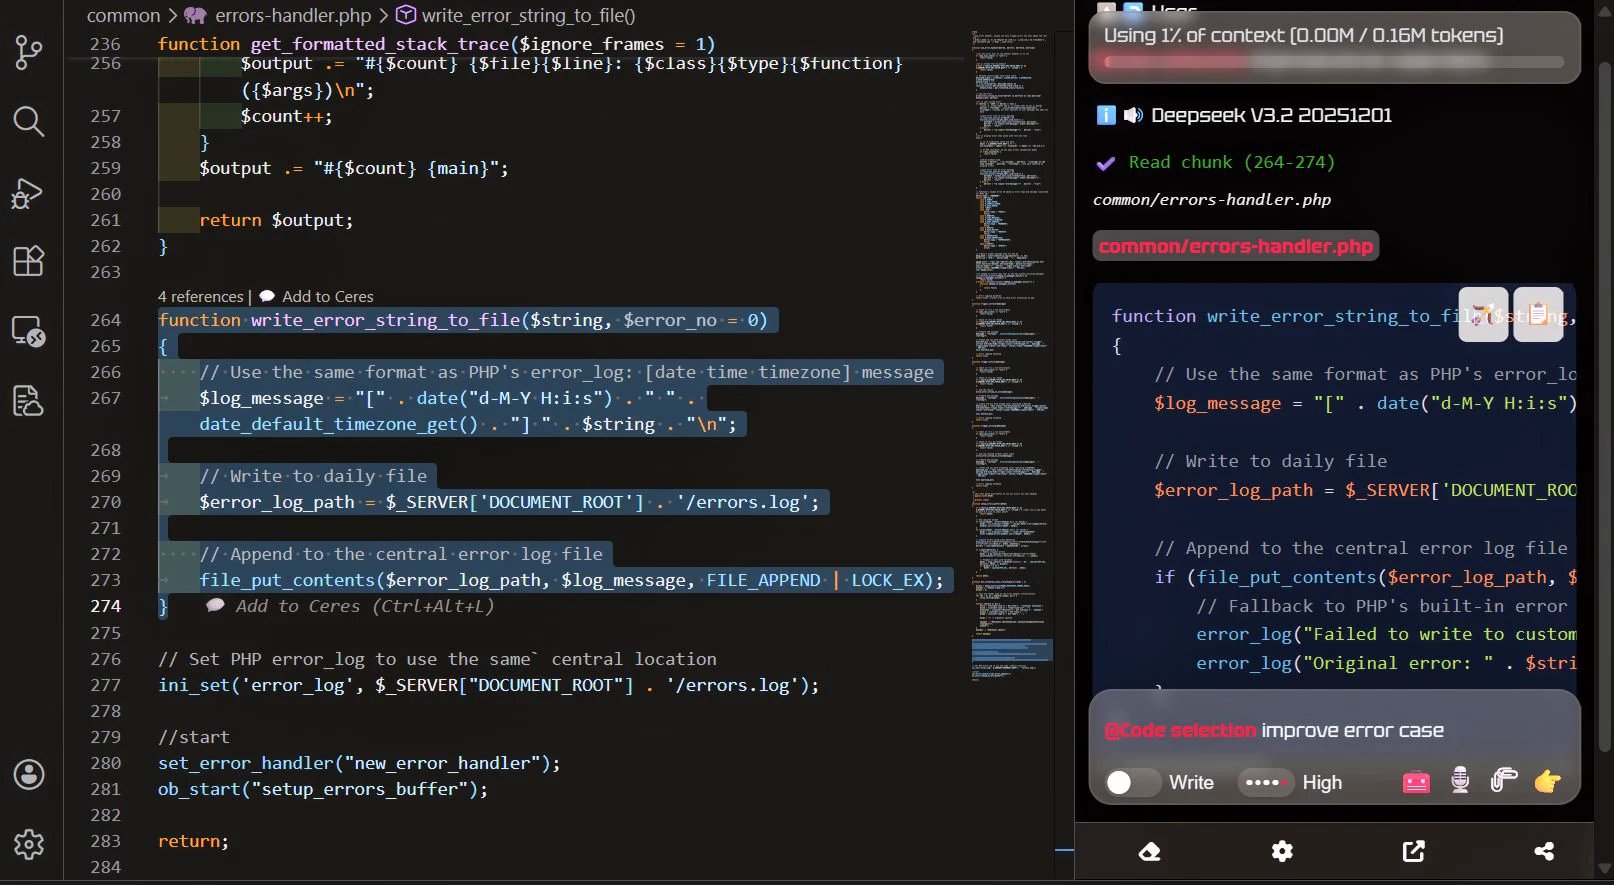Click italic common/errors-handler.php path in chat
The width and height of the screenshot is (1614, 885).
tap(1212, 199)
